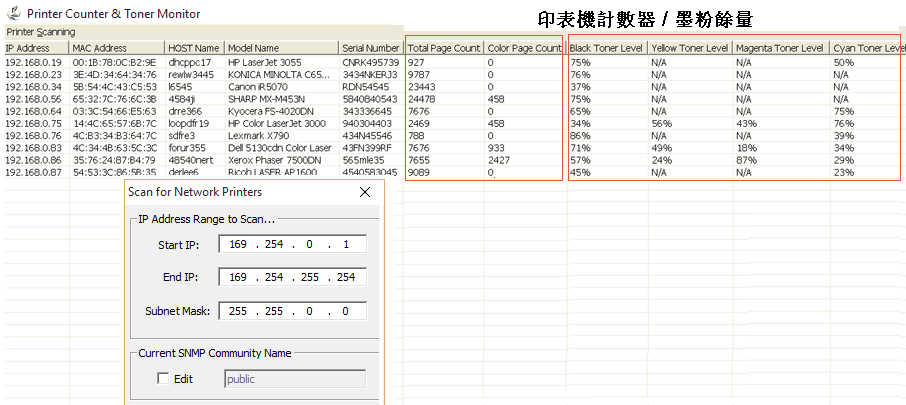Click the KONICA MINOLTA C65 model cell

pos(280,74)
